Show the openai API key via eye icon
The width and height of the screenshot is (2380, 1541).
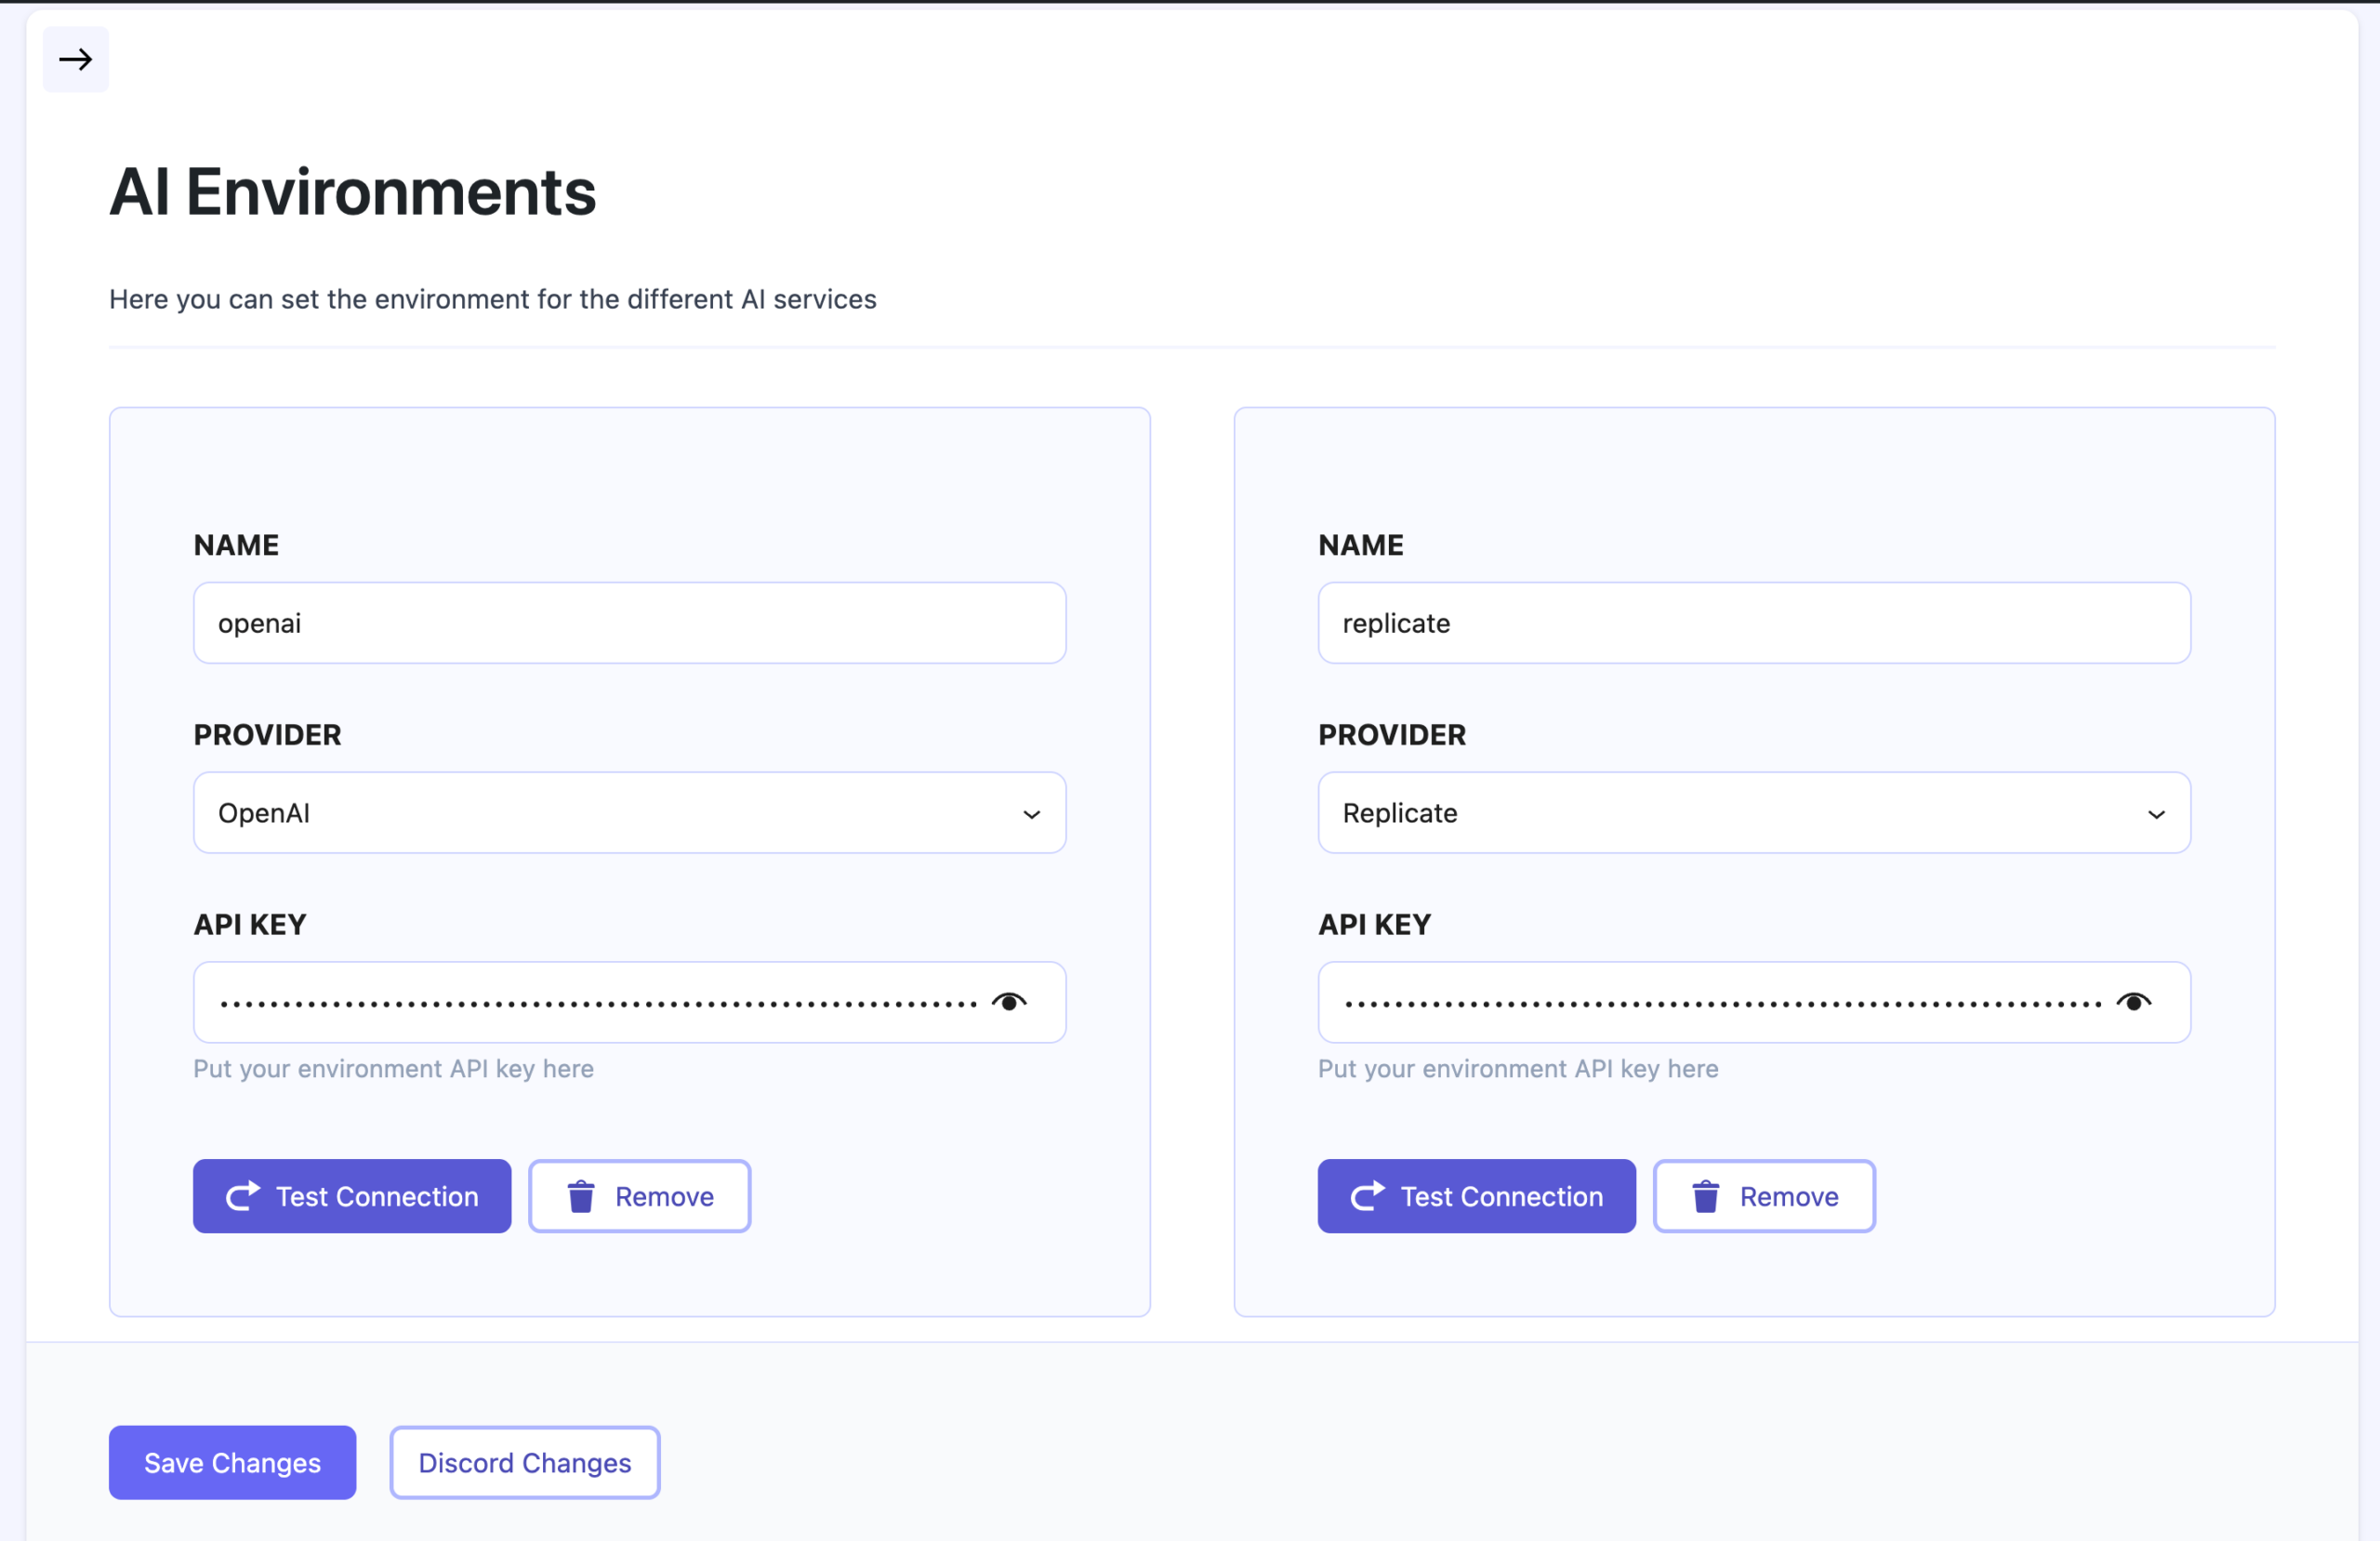pyautogui.click(x=1009, y=1002)
